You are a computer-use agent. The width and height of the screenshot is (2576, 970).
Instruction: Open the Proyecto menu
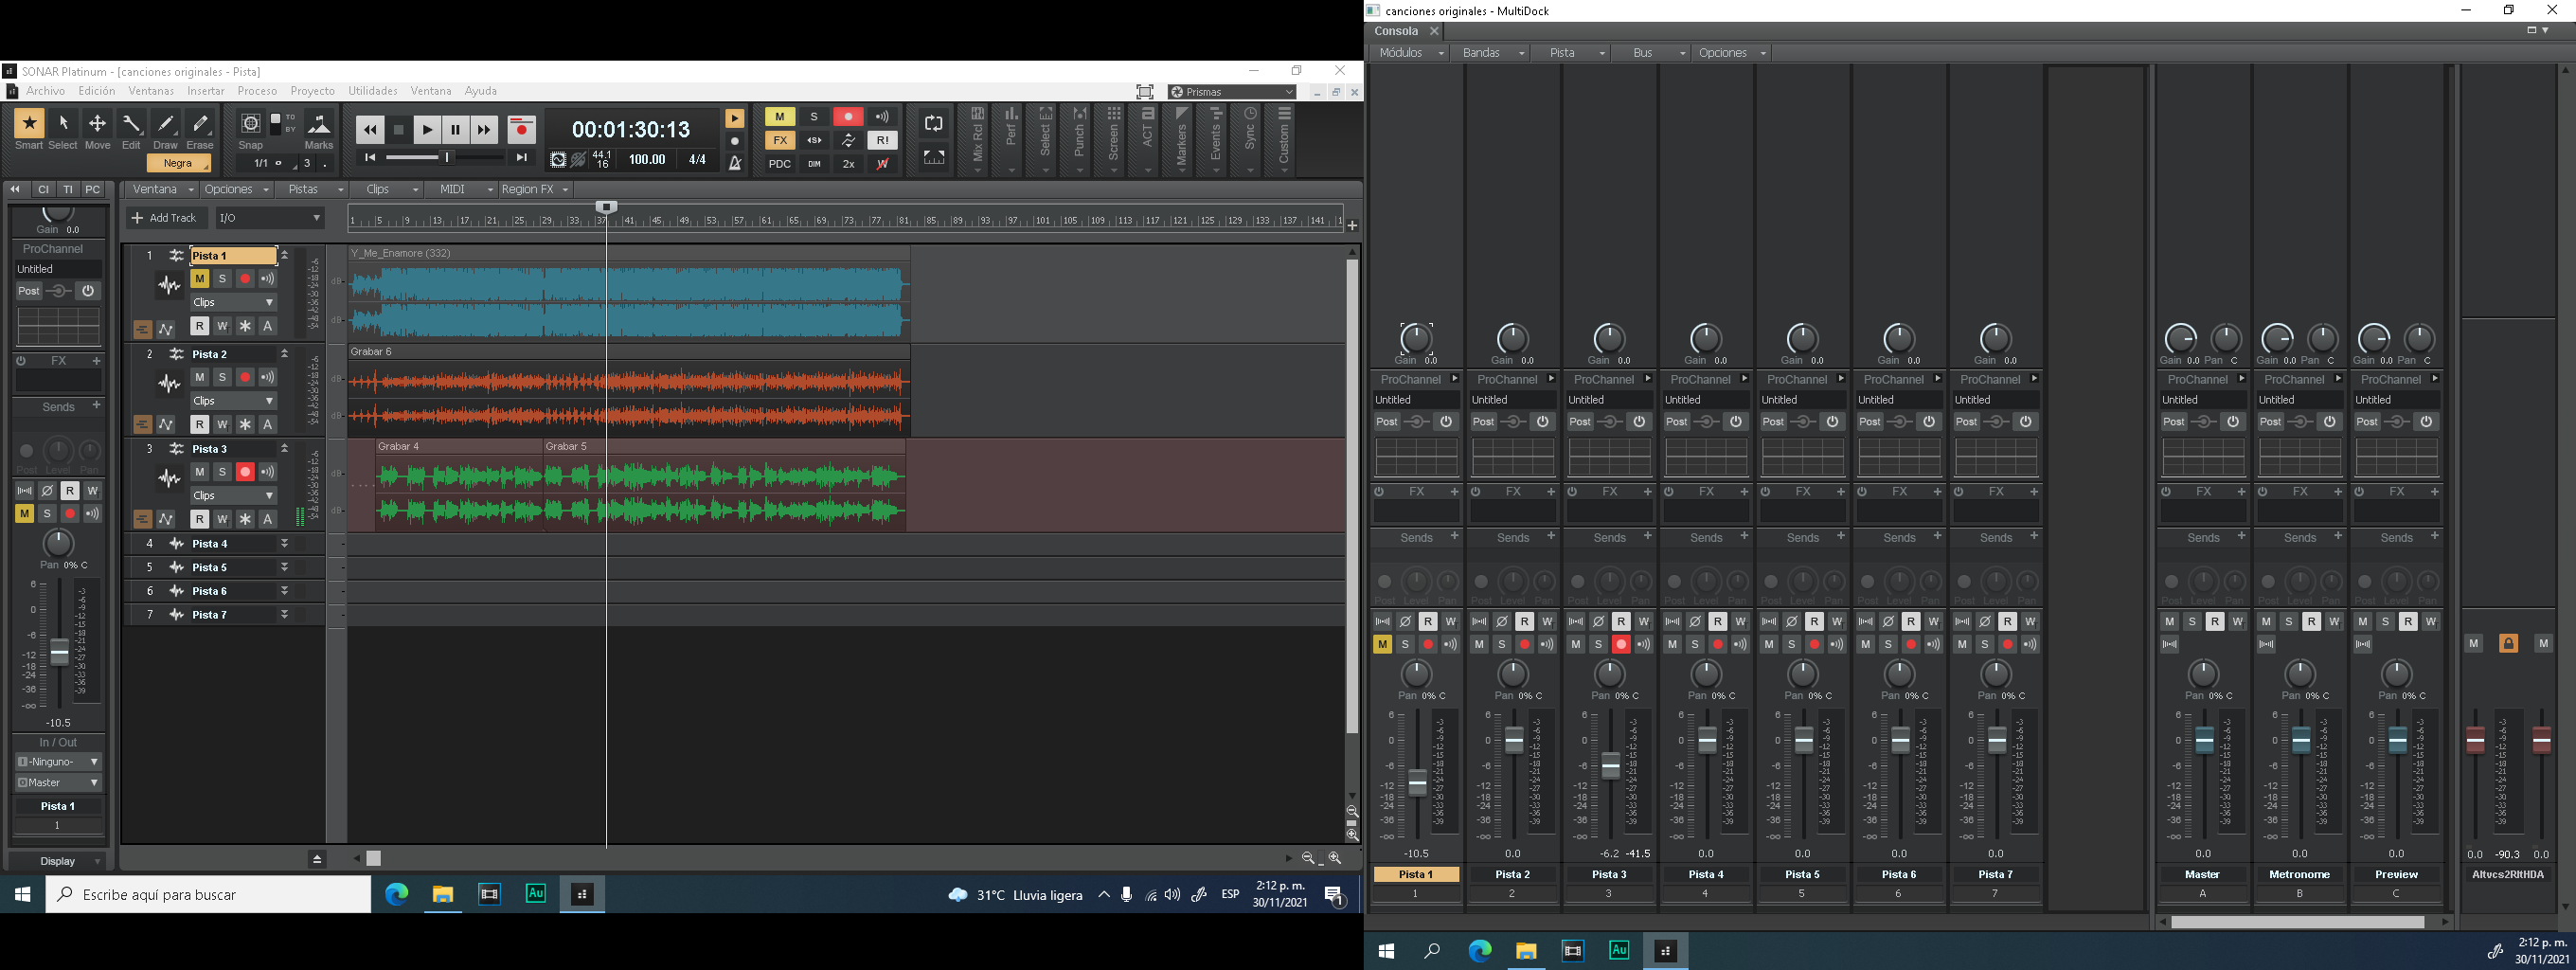click(313, 91)
